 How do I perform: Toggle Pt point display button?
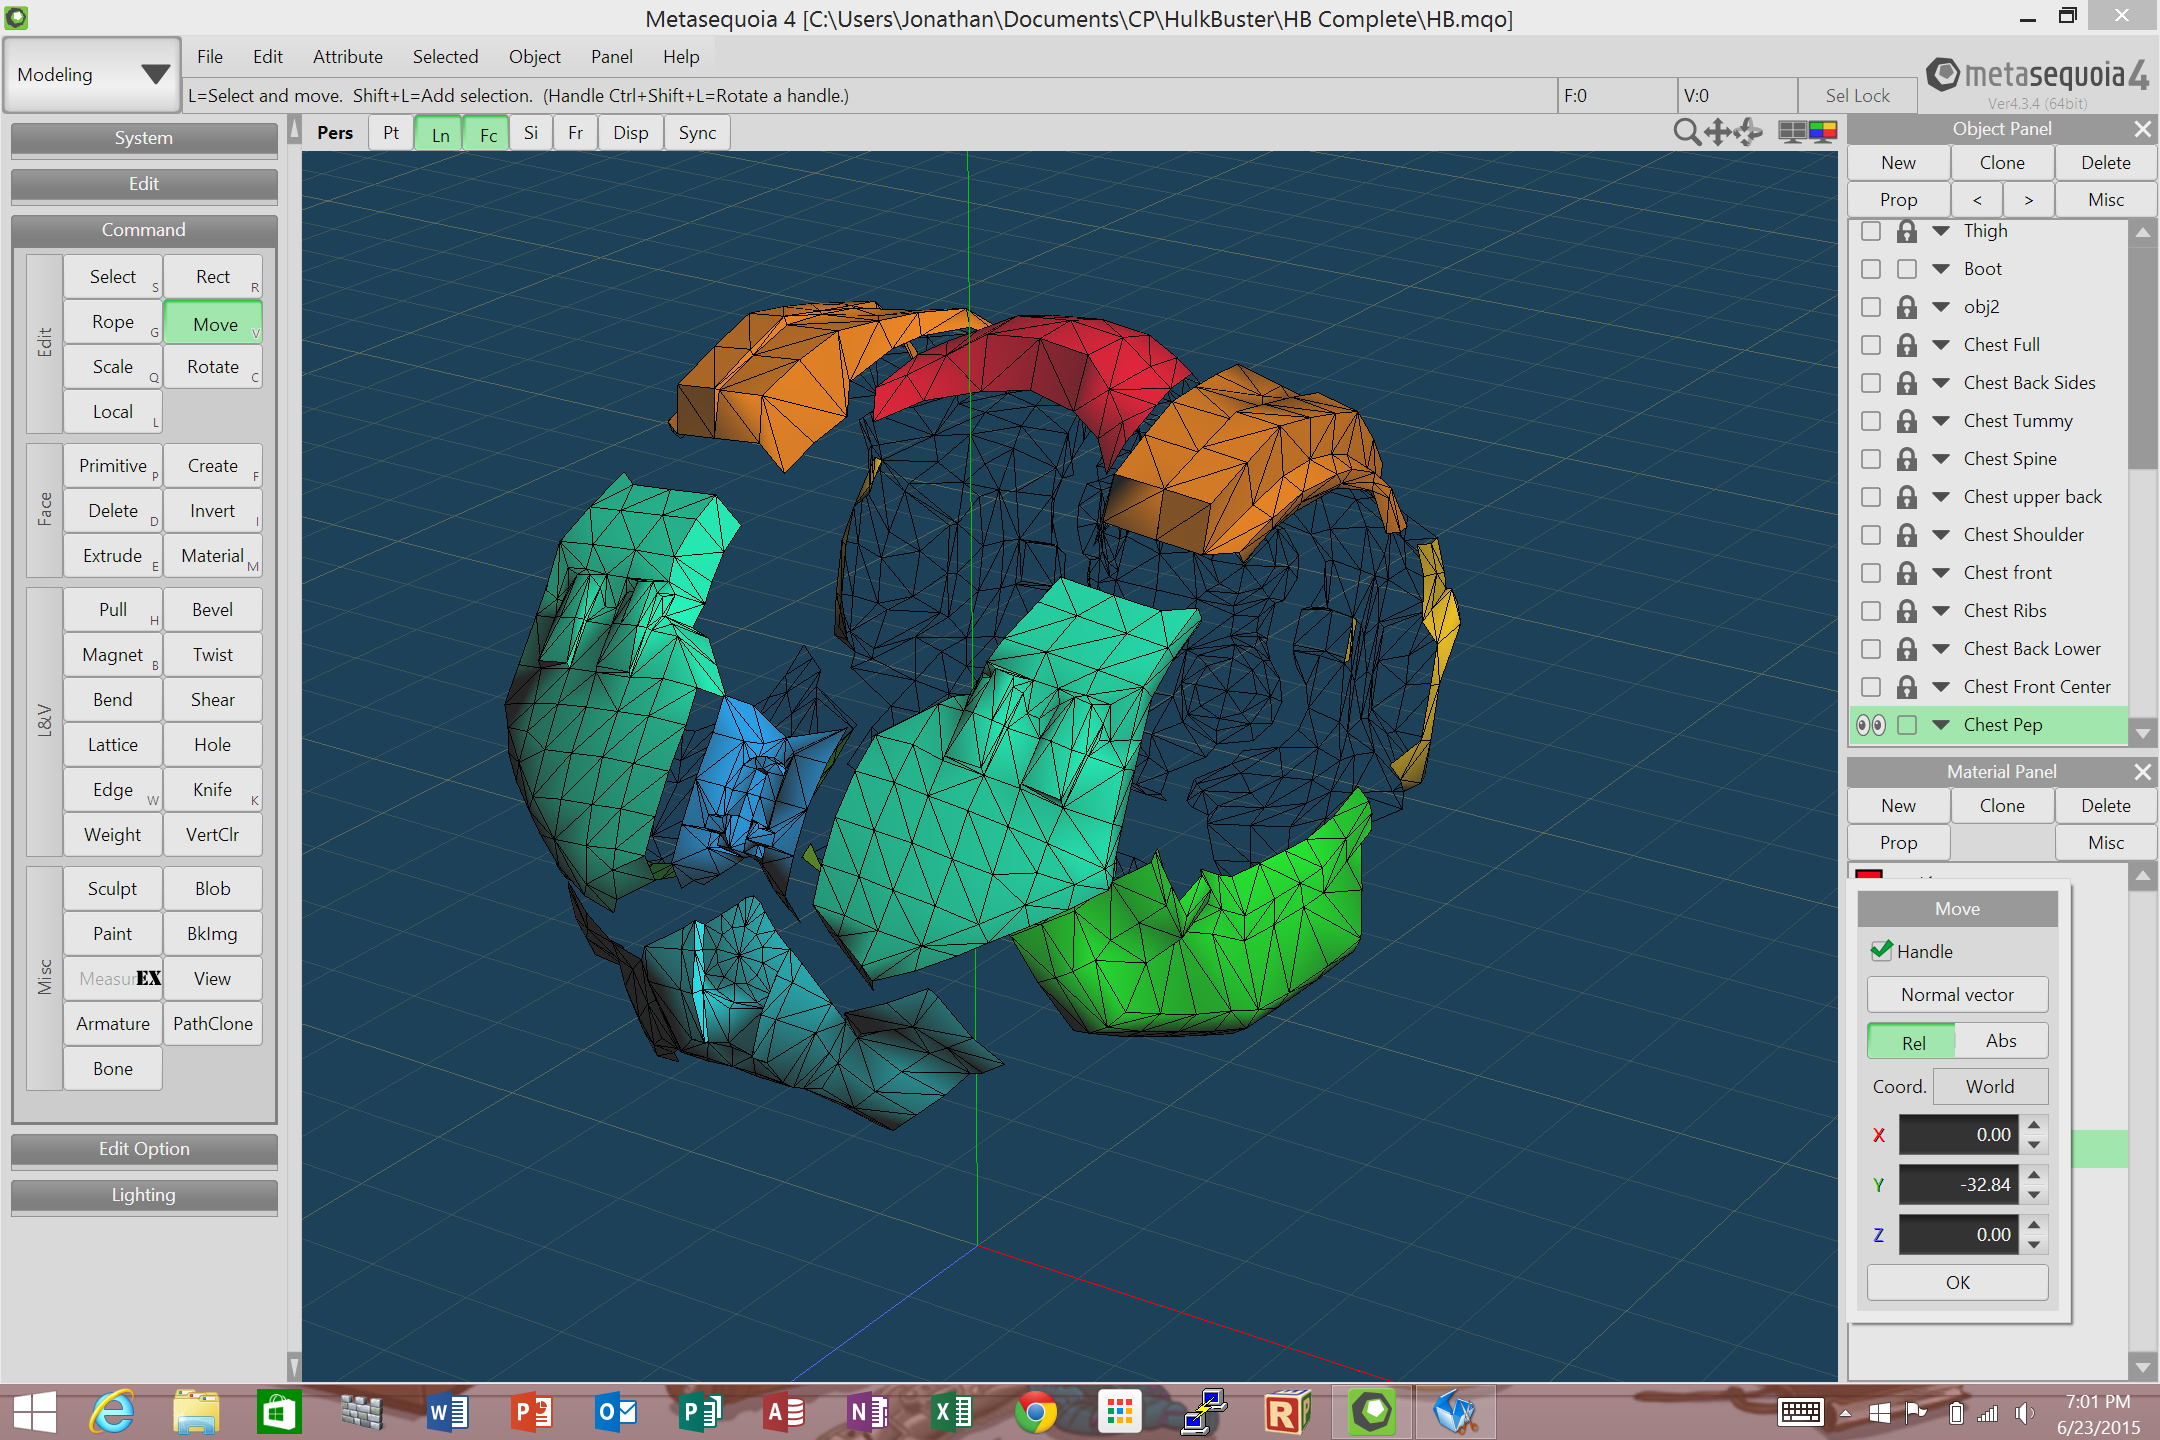point(391,133)
